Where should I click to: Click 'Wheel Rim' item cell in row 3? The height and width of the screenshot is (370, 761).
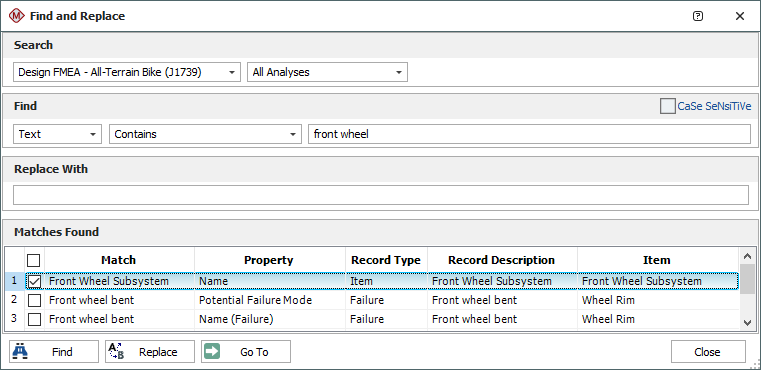tap(657, 320)
